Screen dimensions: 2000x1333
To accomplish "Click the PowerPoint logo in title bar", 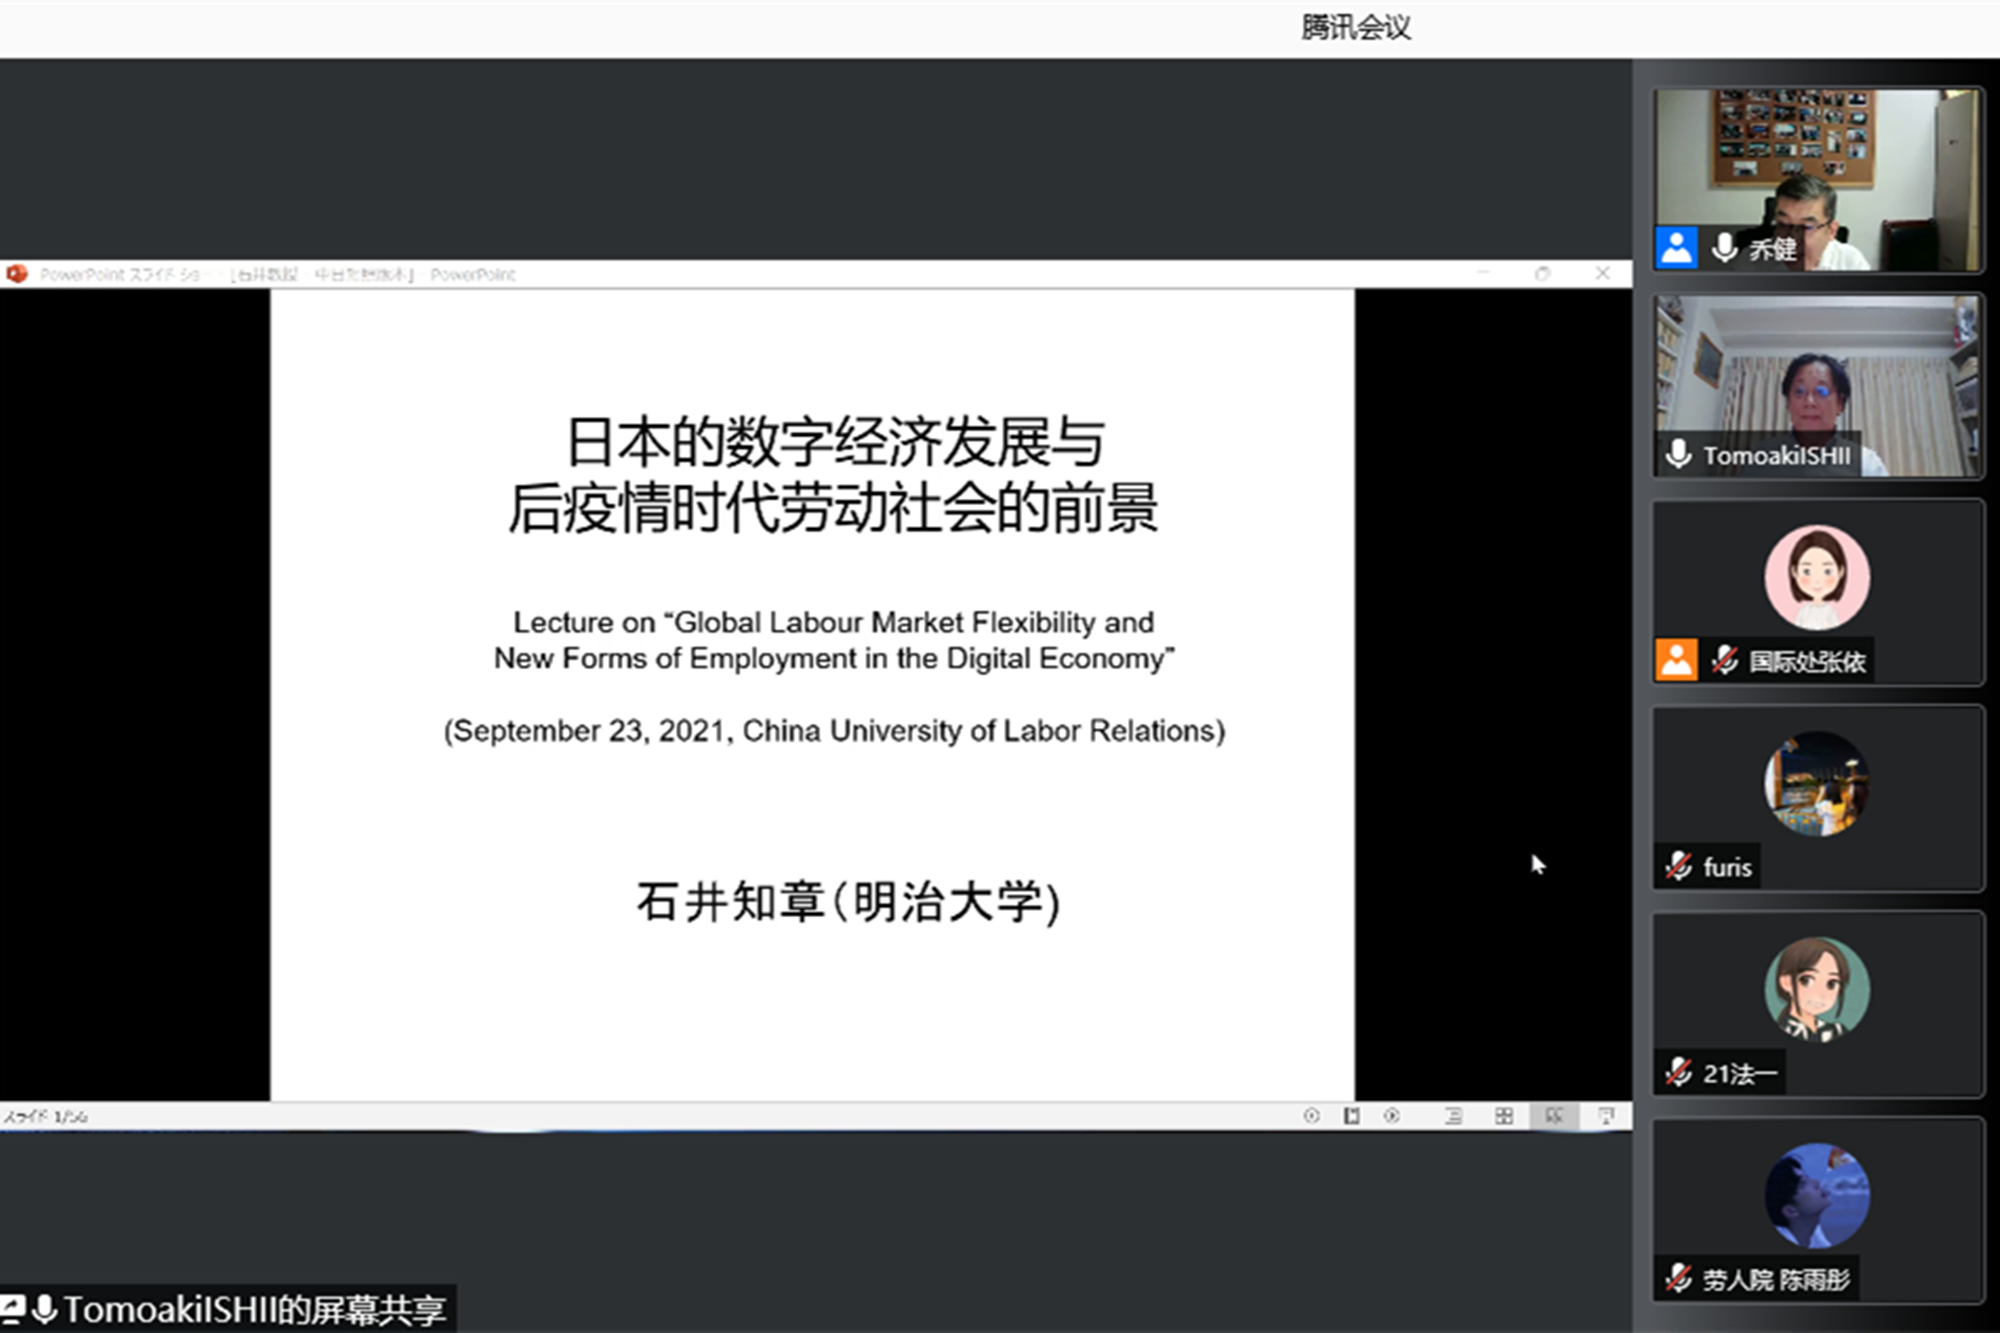I will (17, 274).
